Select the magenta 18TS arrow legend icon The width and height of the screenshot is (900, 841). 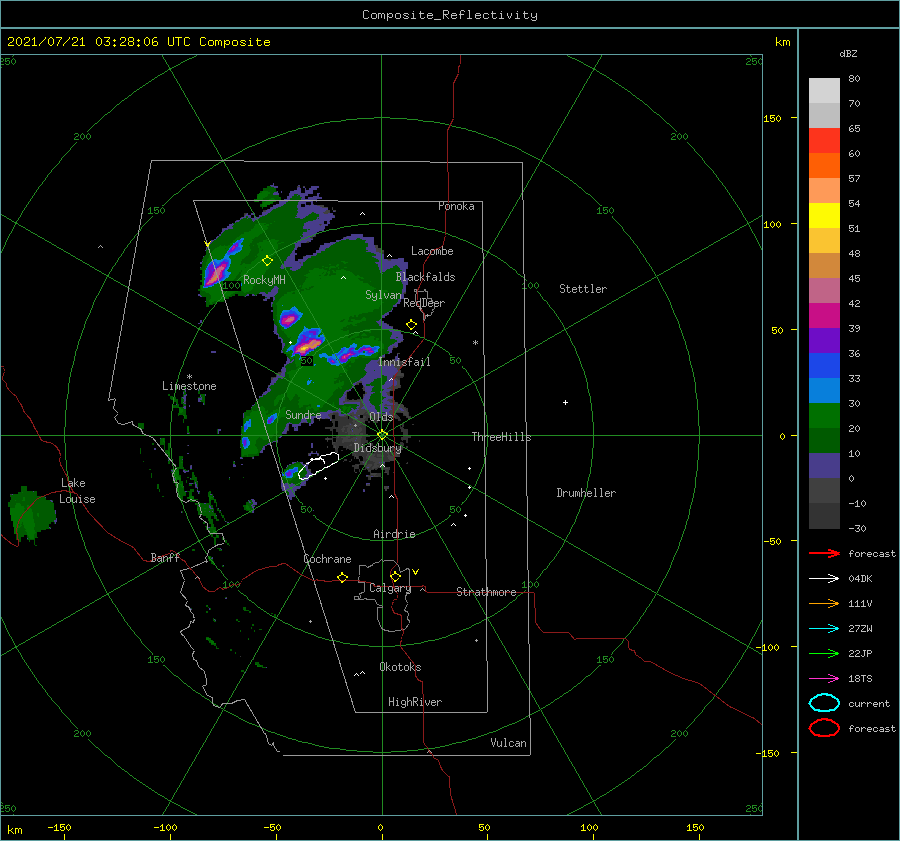point(824,678)
